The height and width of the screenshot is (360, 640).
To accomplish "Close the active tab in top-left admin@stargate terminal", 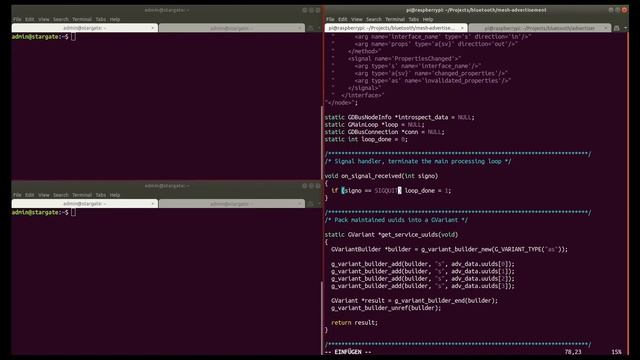I will 152,28.
